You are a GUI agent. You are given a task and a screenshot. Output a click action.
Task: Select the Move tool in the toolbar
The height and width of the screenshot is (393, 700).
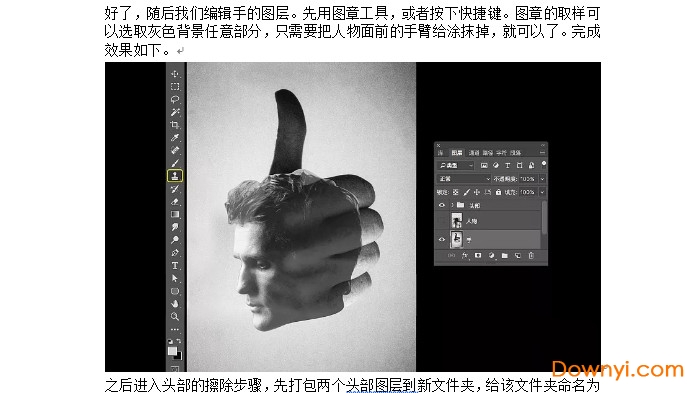tap(175, 74)
